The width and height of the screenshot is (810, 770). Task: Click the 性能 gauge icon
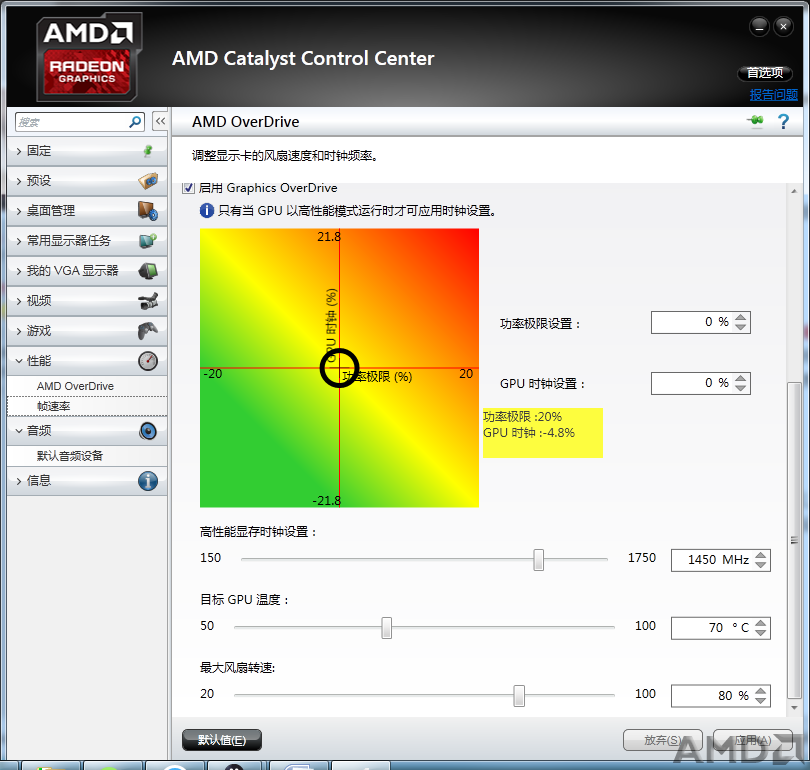click(x=148, y=360)
